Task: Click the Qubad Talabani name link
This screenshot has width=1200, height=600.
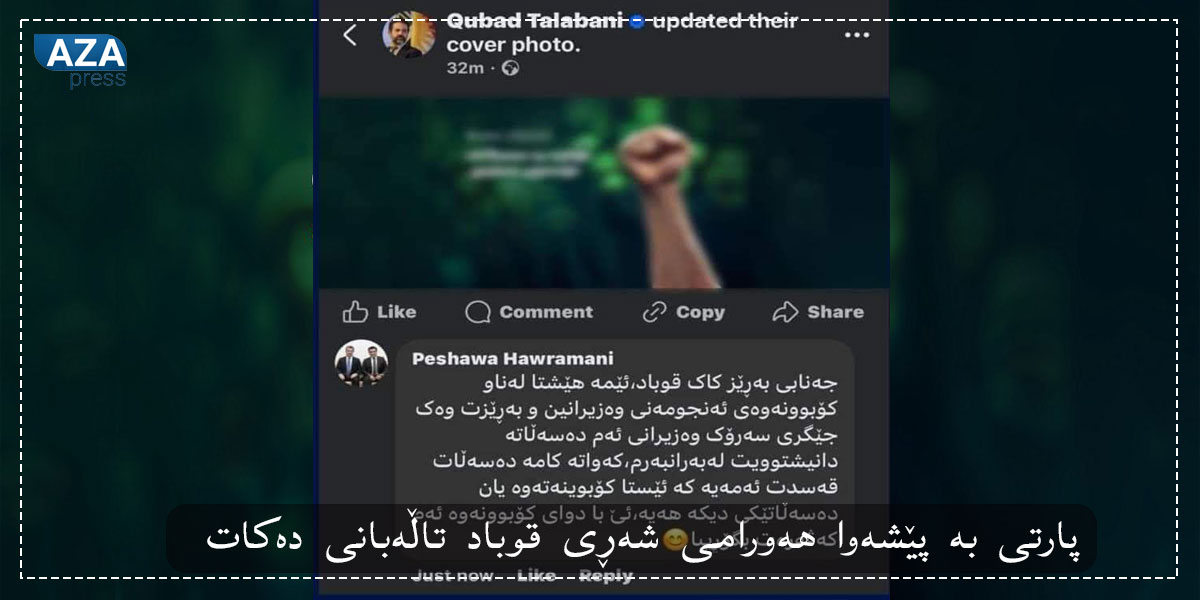Action: pyautogui.click(x=535, y=21)
